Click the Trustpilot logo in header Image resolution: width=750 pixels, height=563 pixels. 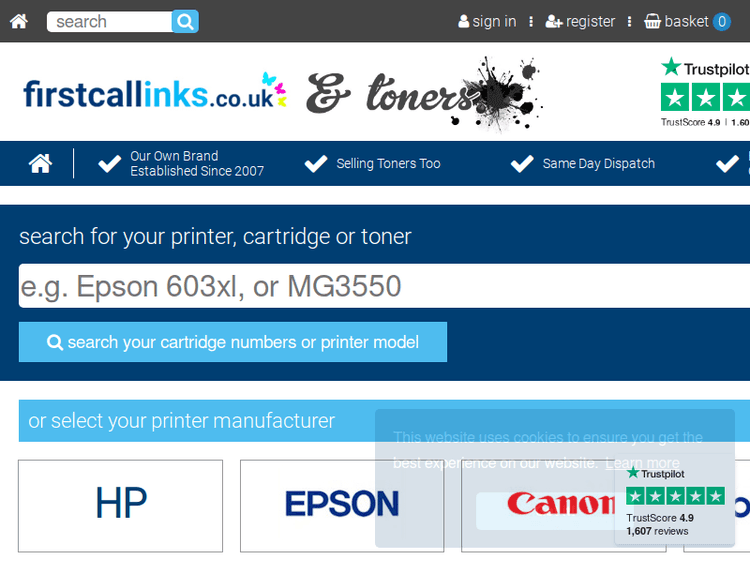point(705,68)
